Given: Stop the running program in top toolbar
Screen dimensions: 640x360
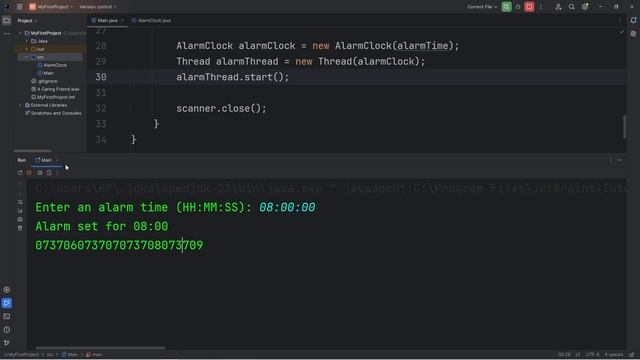Looking at the screenshot, I should tap(529, 7).
